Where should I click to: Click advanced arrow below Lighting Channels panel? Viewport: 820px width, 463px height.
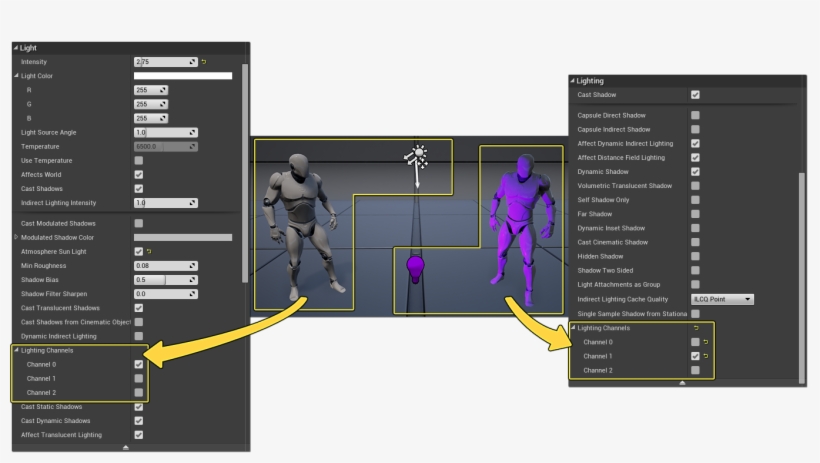pyautogui.click(x=683, y=382)
